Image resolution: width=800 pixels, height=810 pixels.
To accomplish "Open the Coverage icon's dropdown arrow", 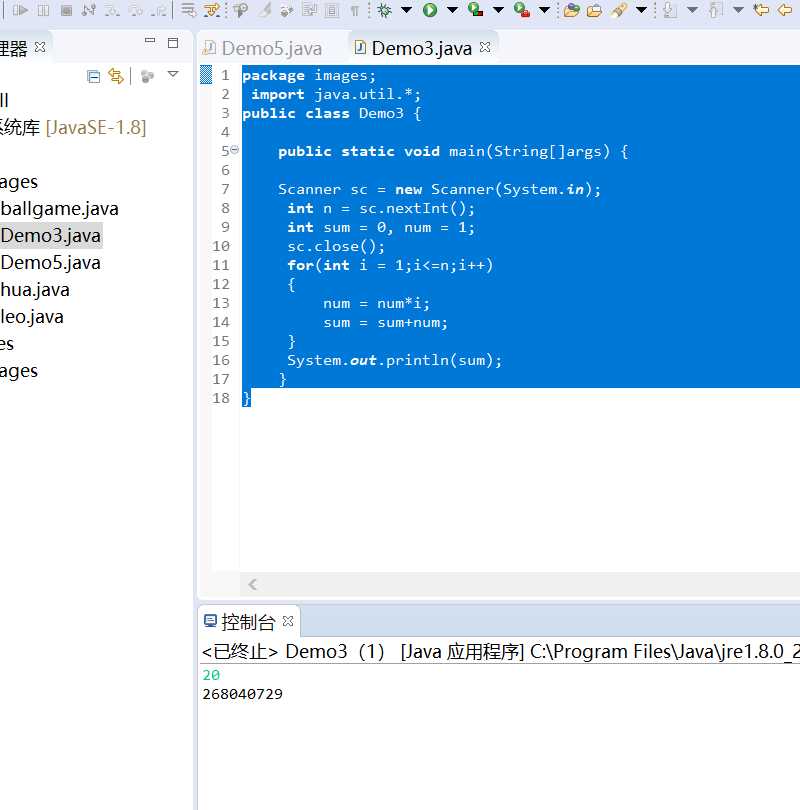I will [498, 10].
